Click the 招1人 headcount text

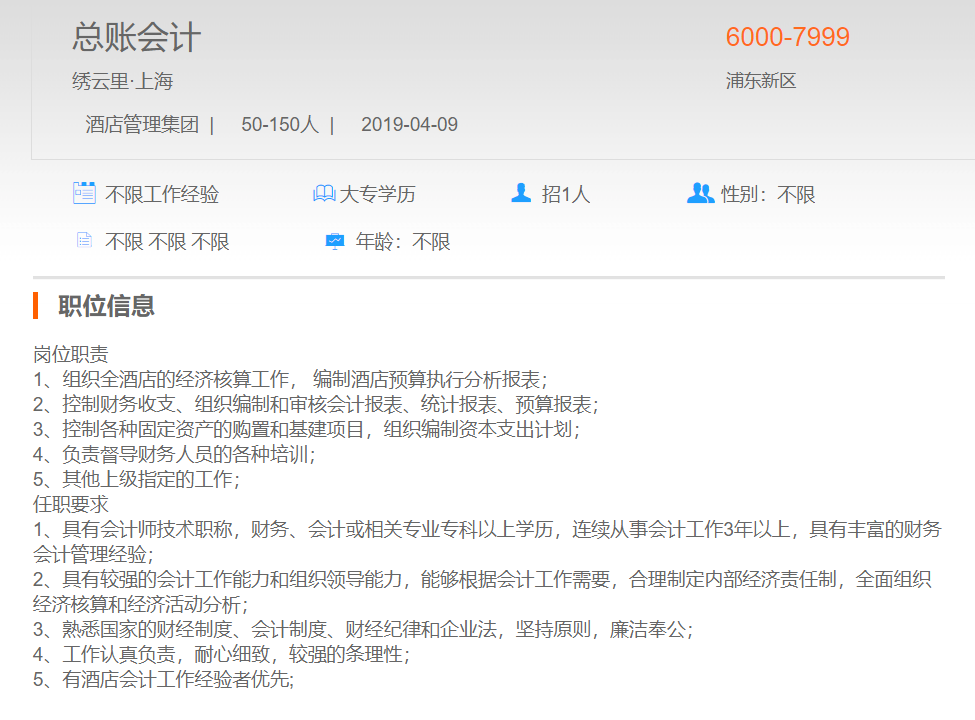click(x=566, y=194)
